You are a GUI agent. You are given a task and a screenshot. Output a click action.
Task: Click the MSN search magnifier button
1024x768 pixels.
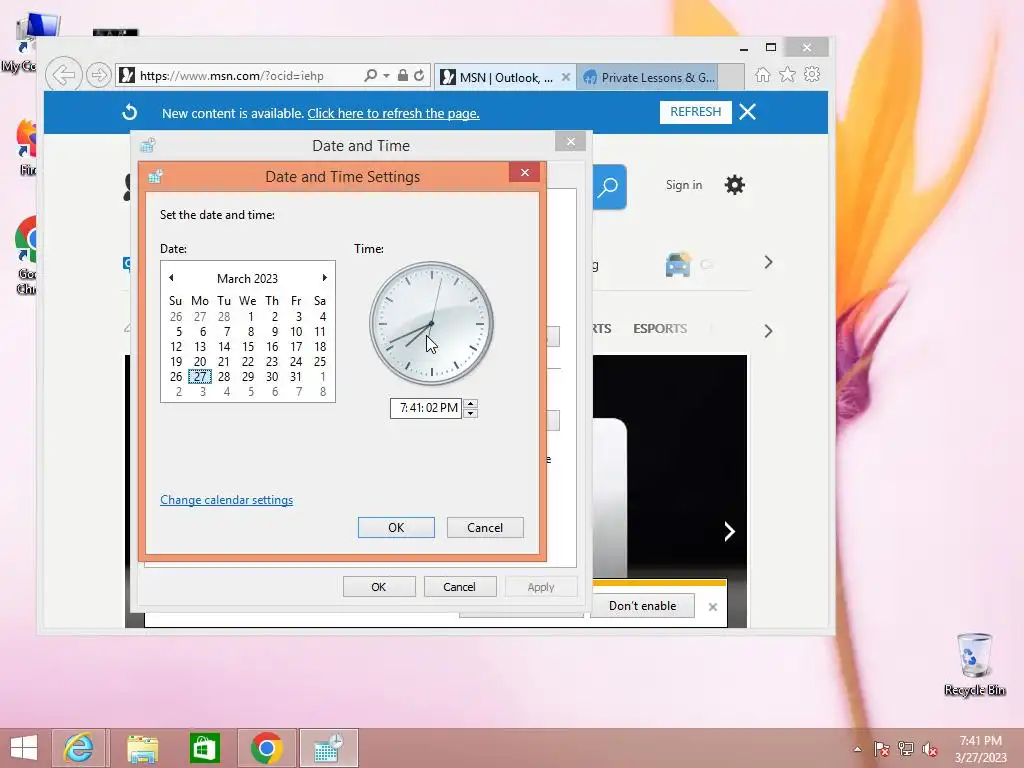(609, 187)
